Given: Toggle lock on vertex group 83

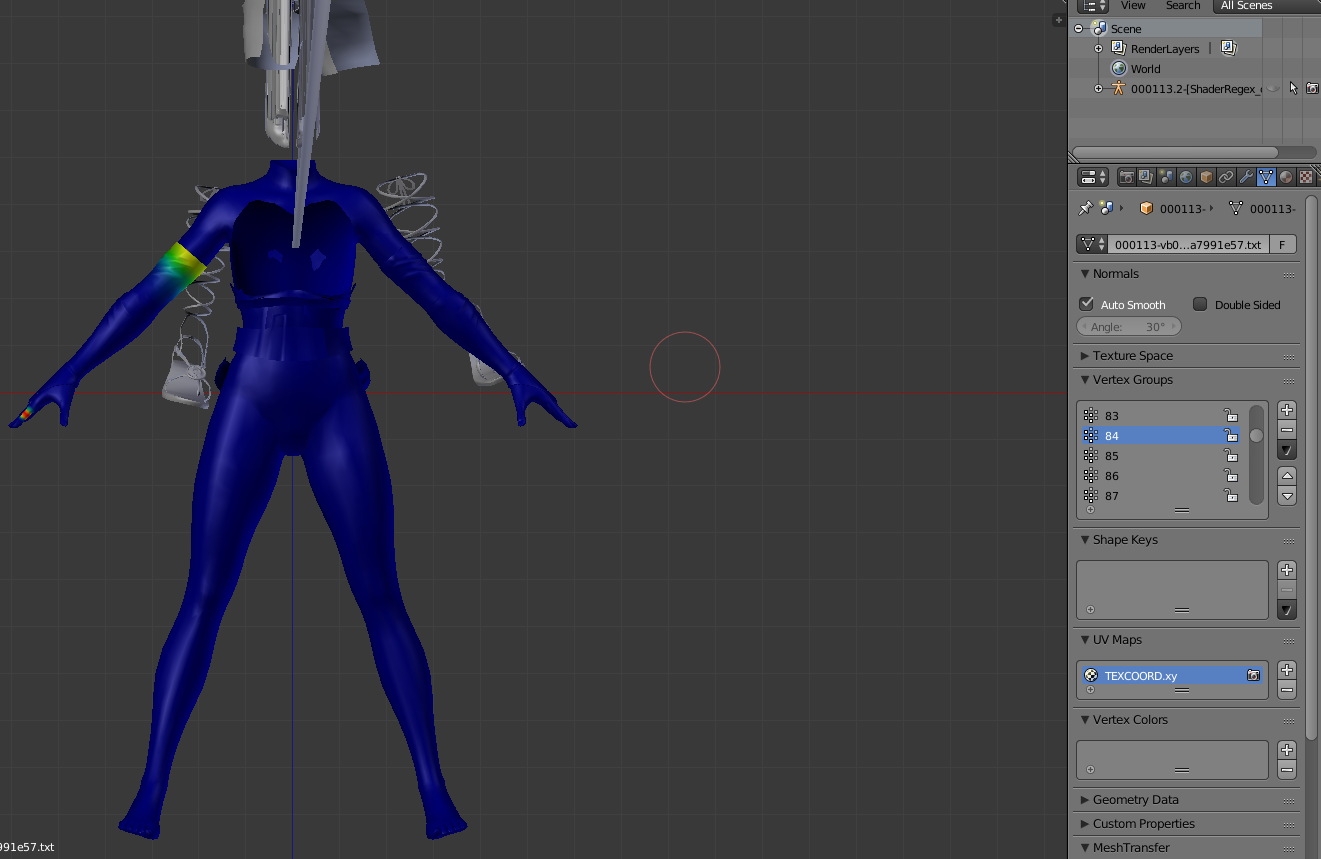Looking at the screenshot, I should 1230,415.
